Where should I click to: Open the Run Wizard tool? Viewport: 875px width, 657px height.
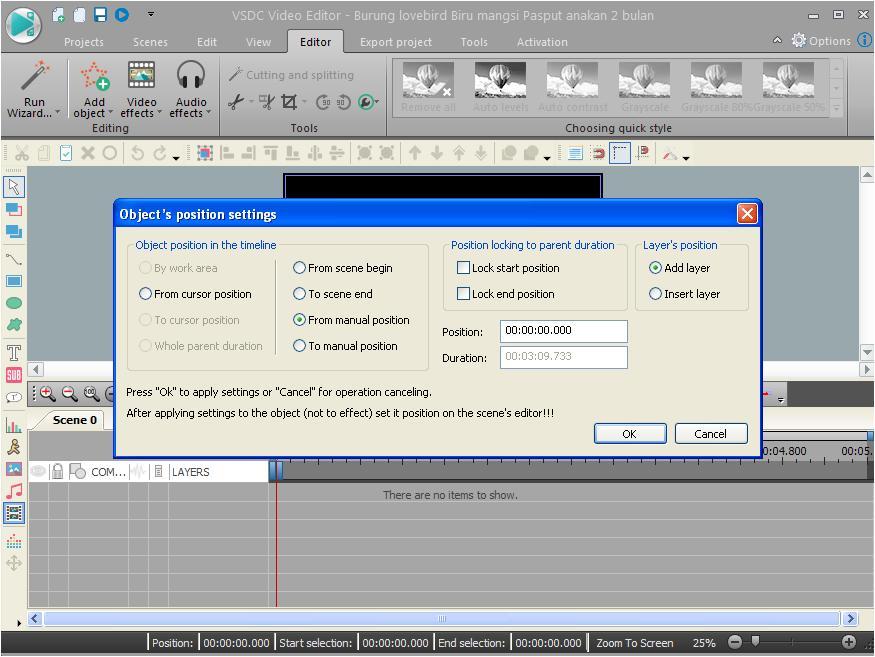(x=33, y=89)
